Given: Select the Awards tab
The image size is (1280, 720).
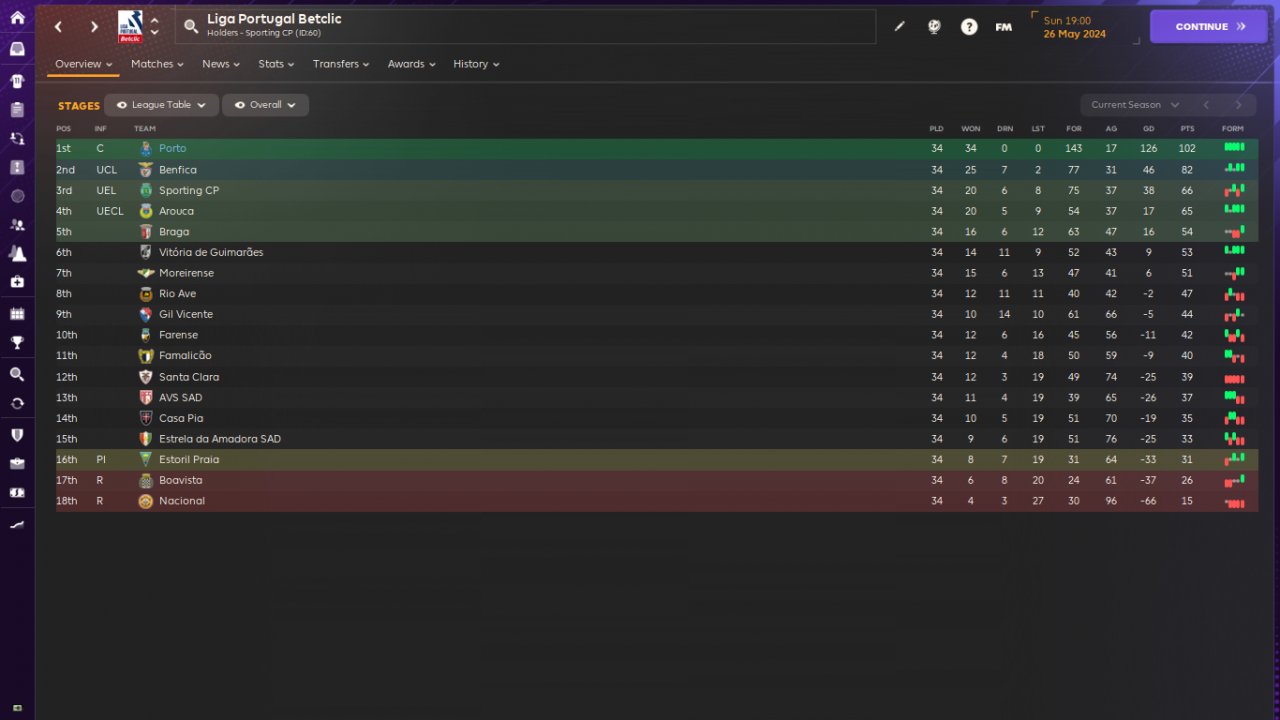Looking at the screenshot, I should (411, 64).
